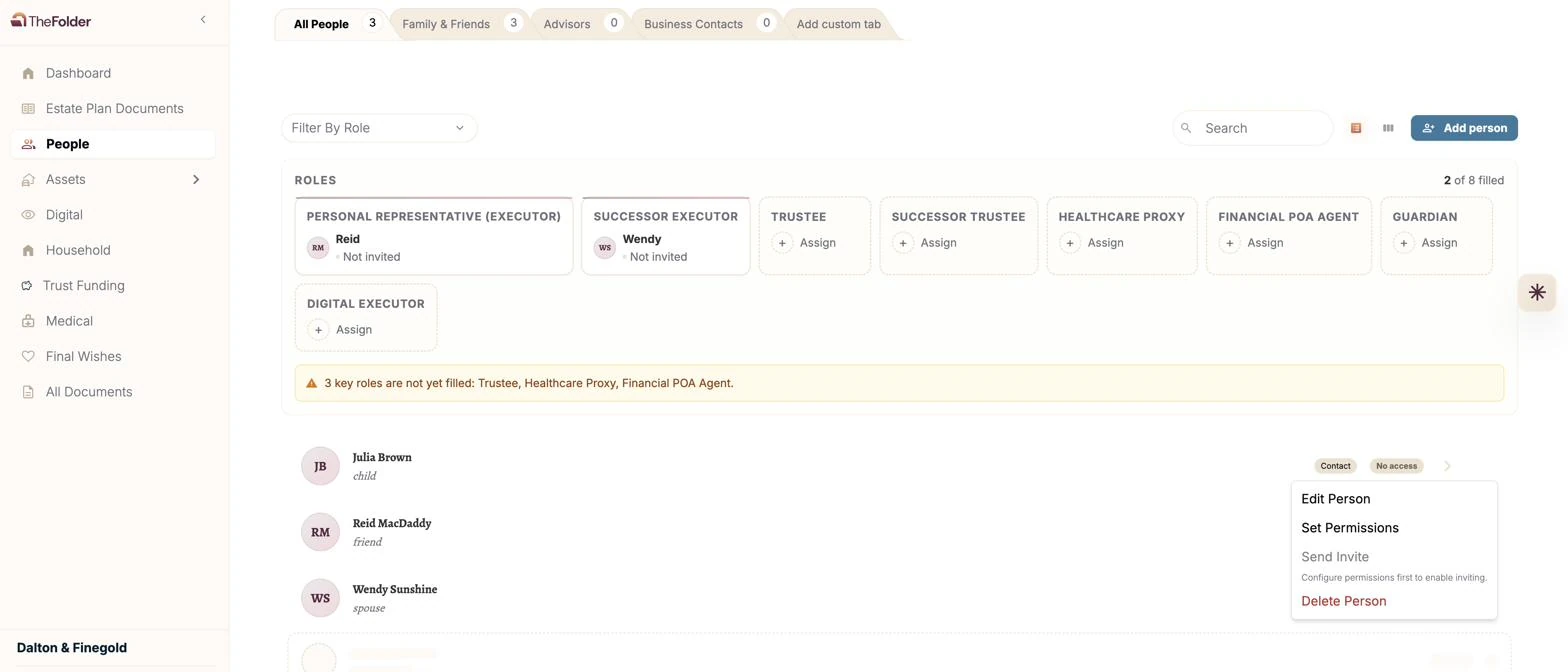1568x672 pixels.
Task: Expand Julia Brown row chevron
Action: pyautogui.click(x=1447, y=466)
